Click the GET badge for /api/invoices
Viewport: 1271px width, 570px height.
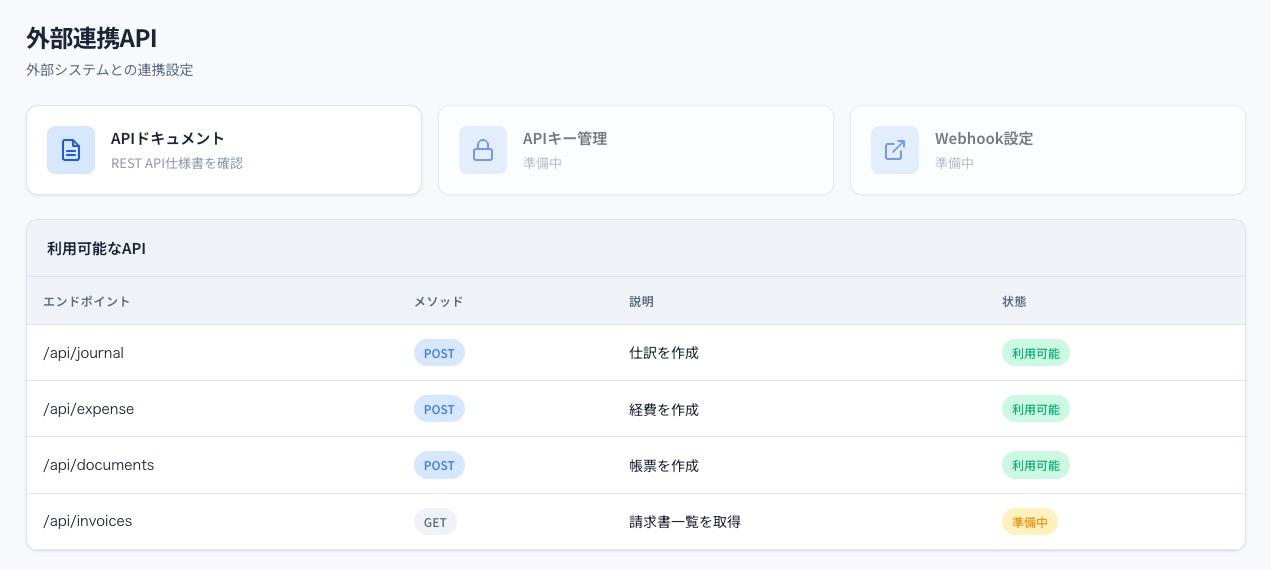point(435,522)
